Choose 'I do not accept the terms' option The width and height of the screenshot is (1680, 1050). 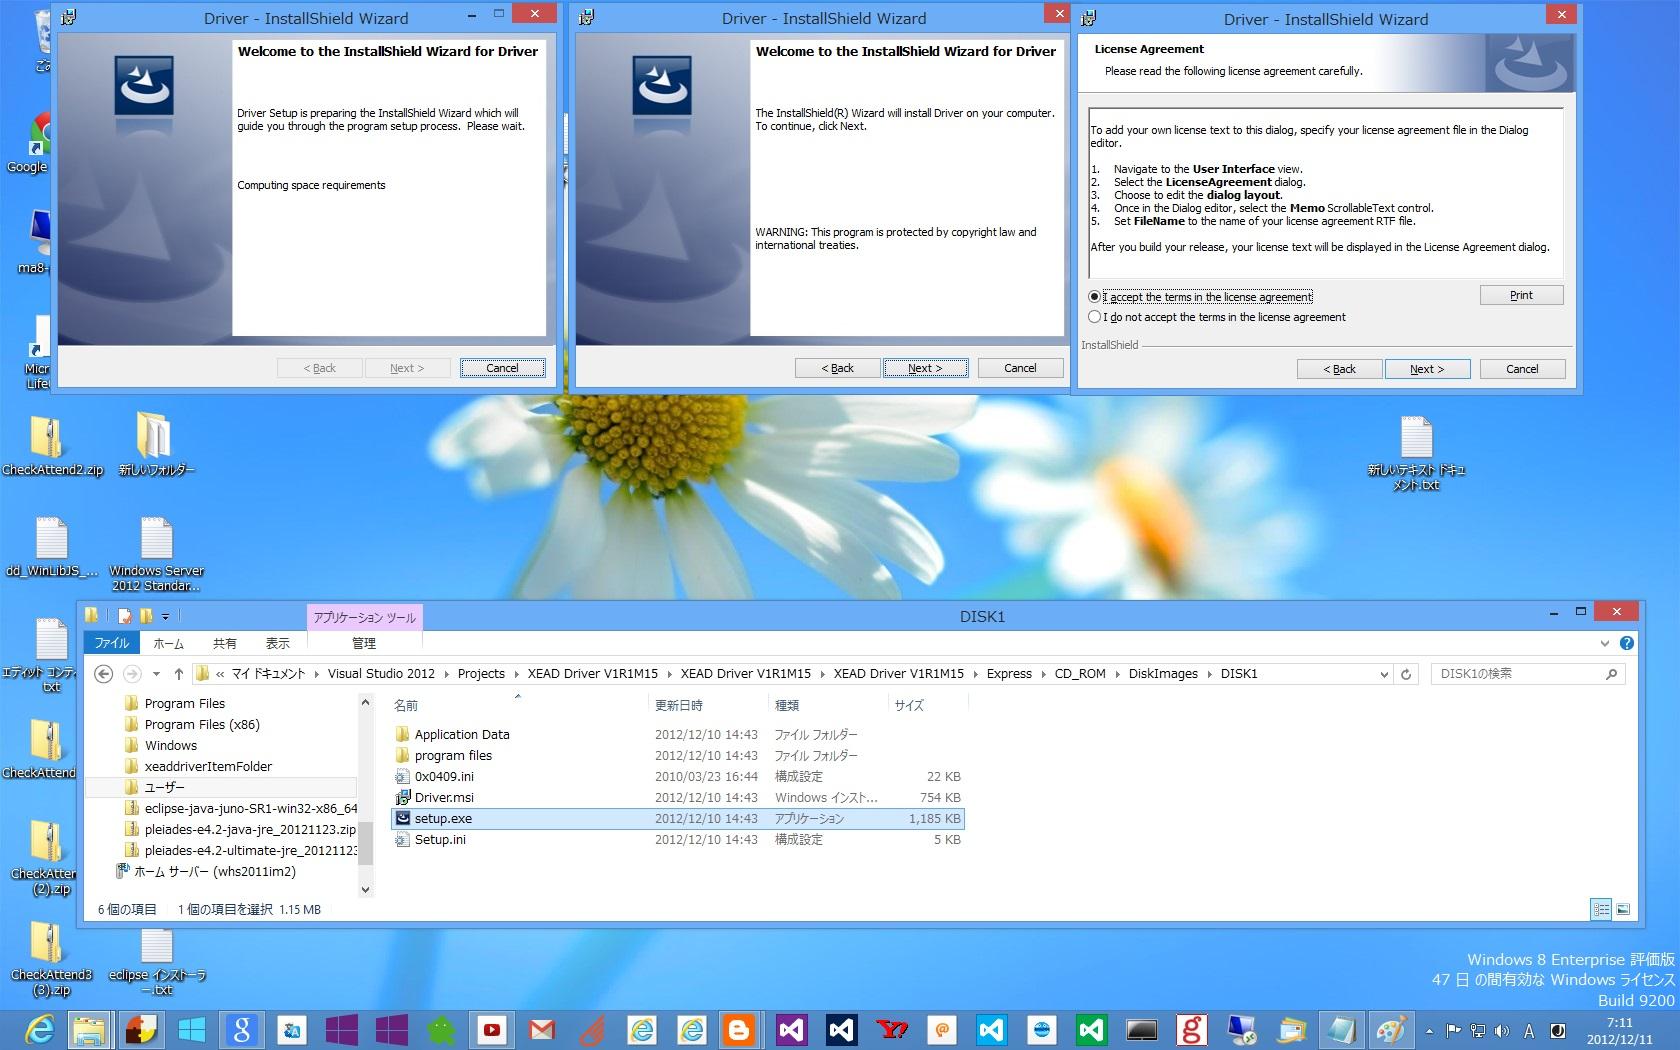[1095, 317]
